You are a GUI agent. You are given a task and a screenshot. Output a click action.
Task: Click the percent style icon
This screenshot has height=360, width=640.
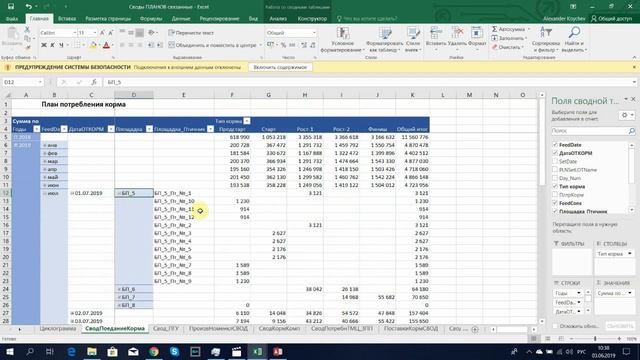click(x=283, y=45)
